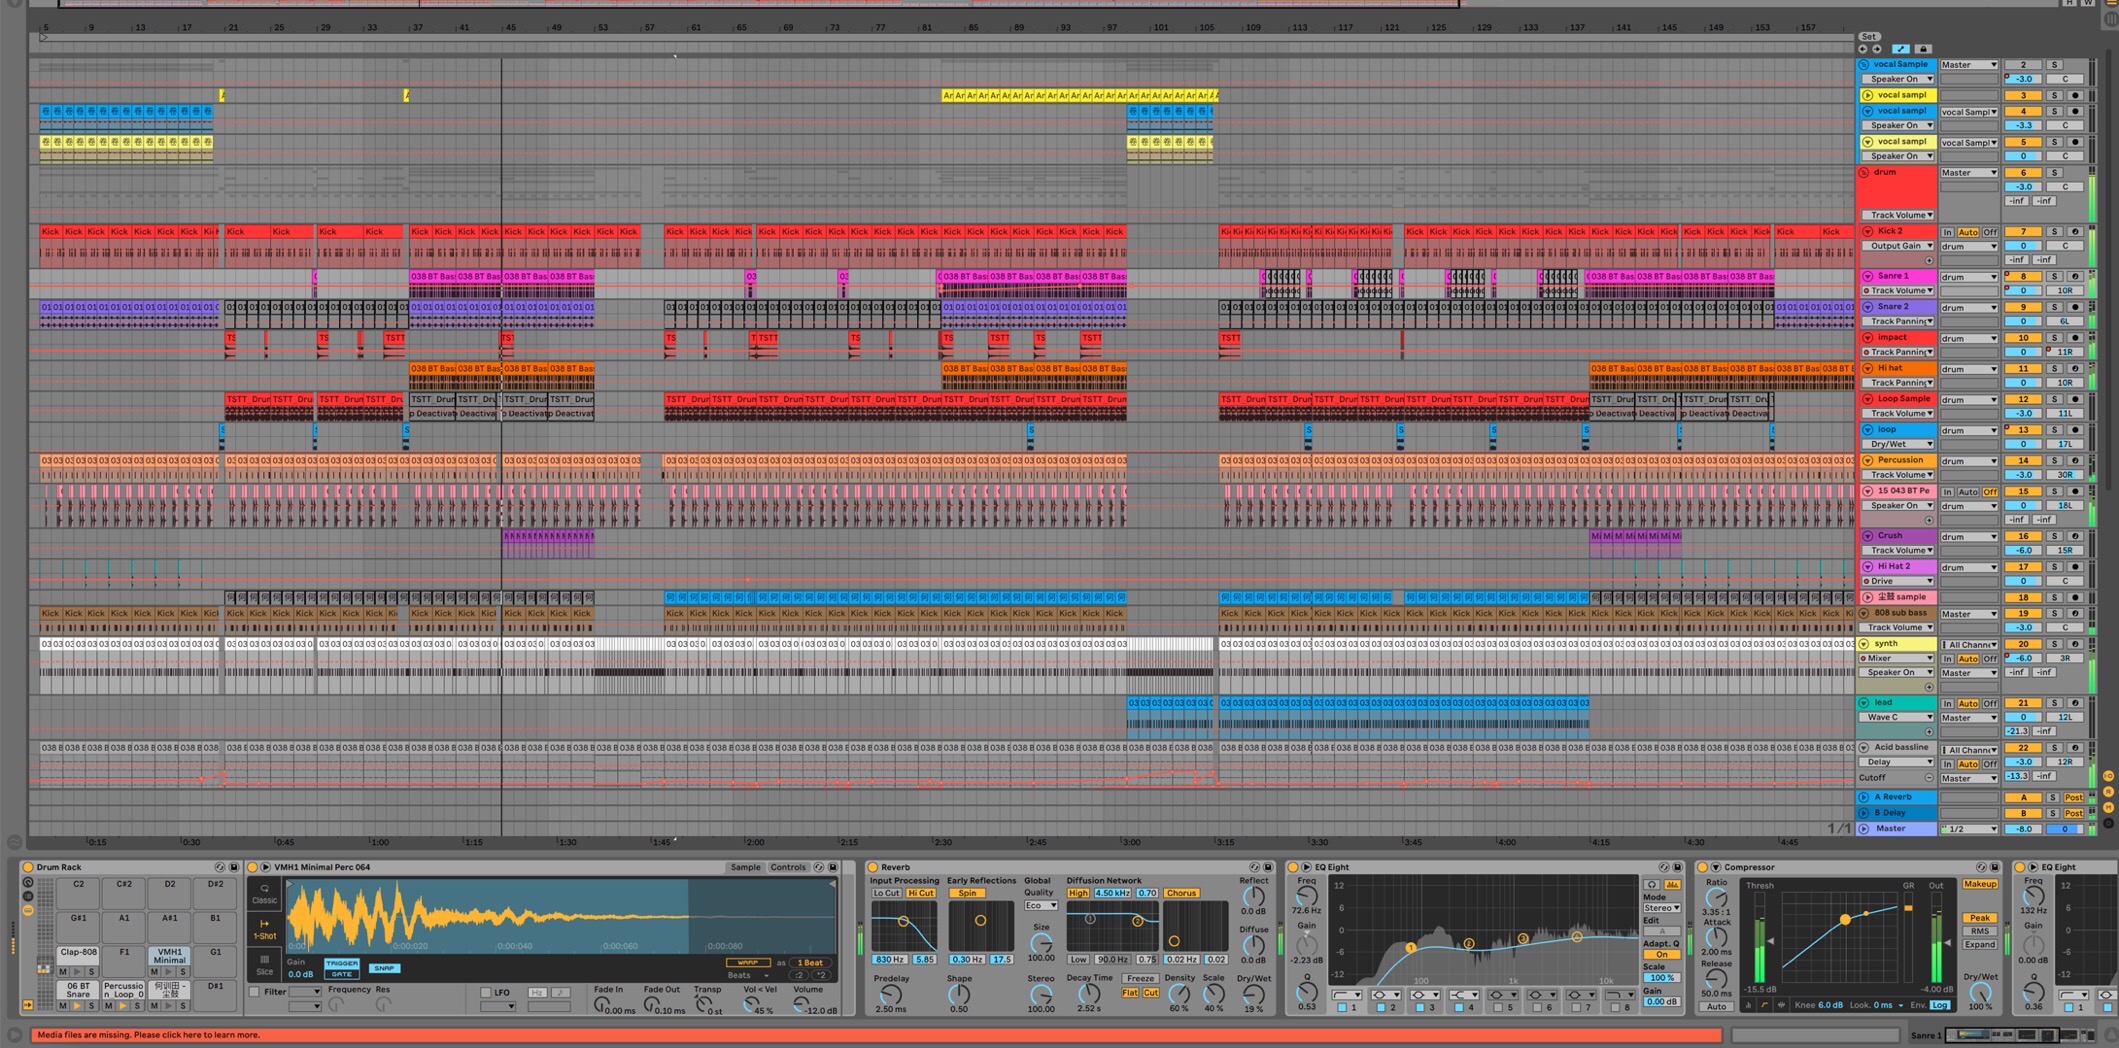2119x1048 pixels.
Task: Open drum track Master output dropdown
Action: [x=1968, y=173]
